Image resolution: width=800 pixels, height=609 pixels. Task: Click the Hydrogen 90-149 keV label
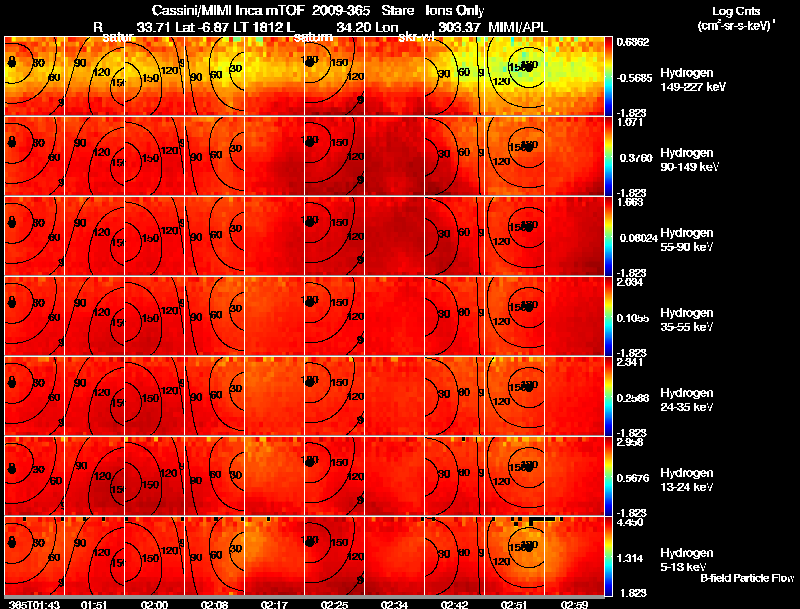(x=690, y=160)
